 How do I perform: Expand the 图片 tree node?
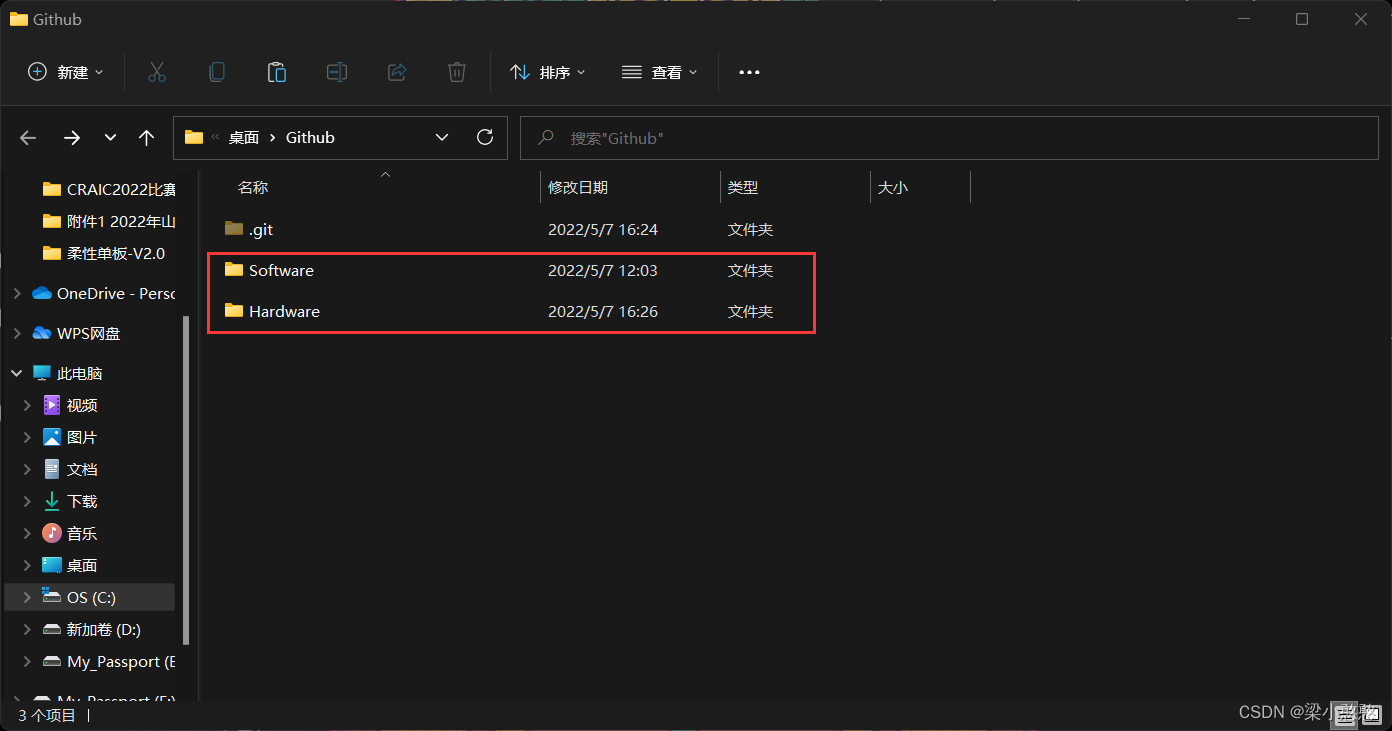27,437
